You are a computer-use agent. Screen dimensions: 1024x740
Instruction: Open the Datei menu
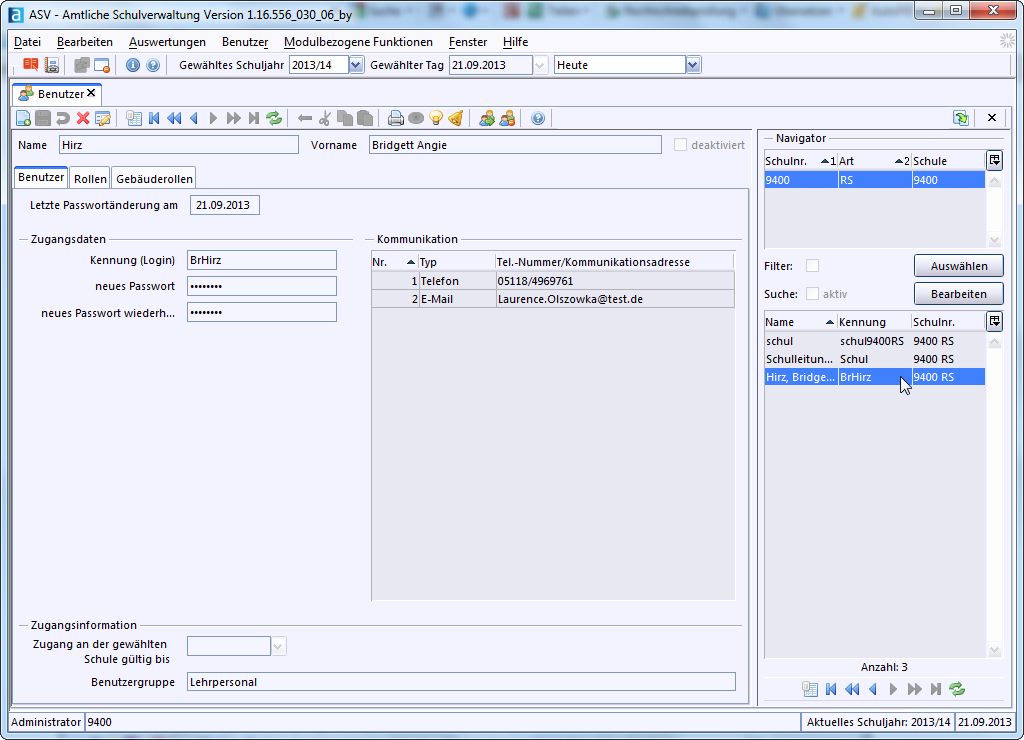click(27, 42)
